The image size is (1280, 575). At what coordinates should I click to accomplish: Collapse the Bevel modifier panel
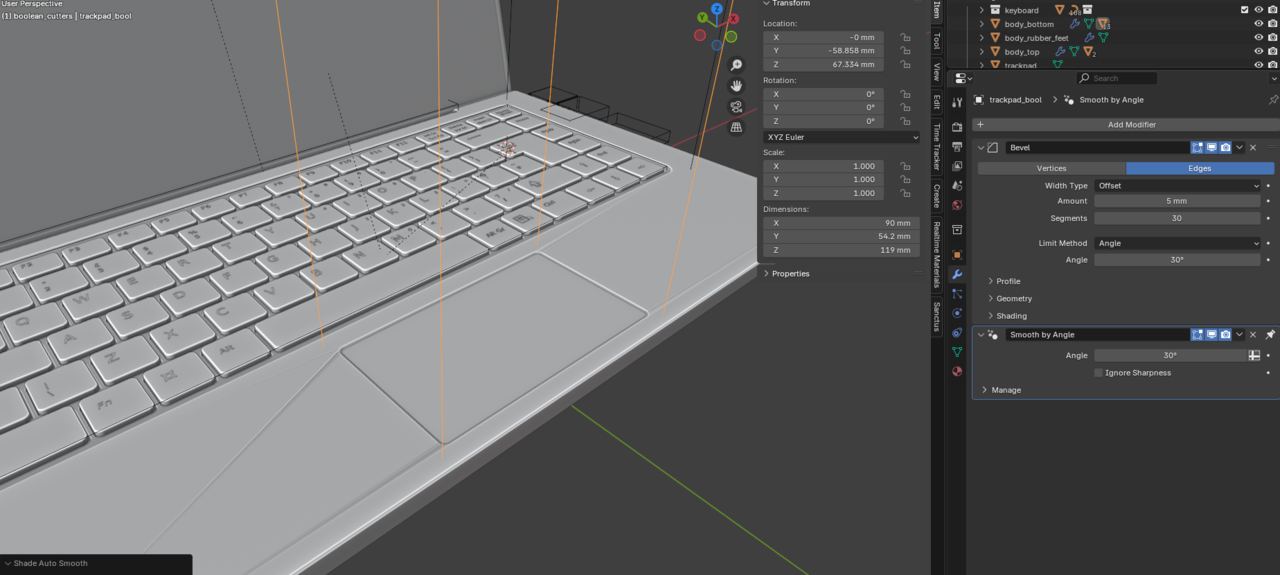[981, 147]
